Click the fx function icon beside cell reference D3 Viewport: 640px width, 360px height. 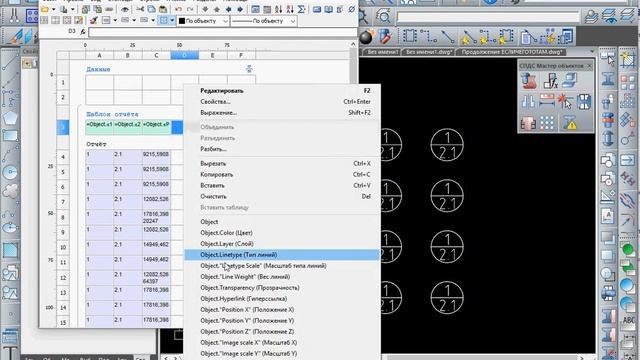tap(83, 31)
